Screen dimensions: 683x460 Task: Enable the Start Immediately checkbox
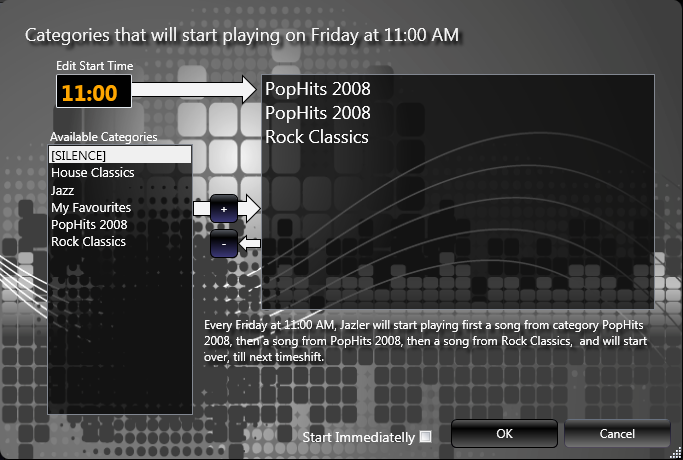(x=426, y=436)
